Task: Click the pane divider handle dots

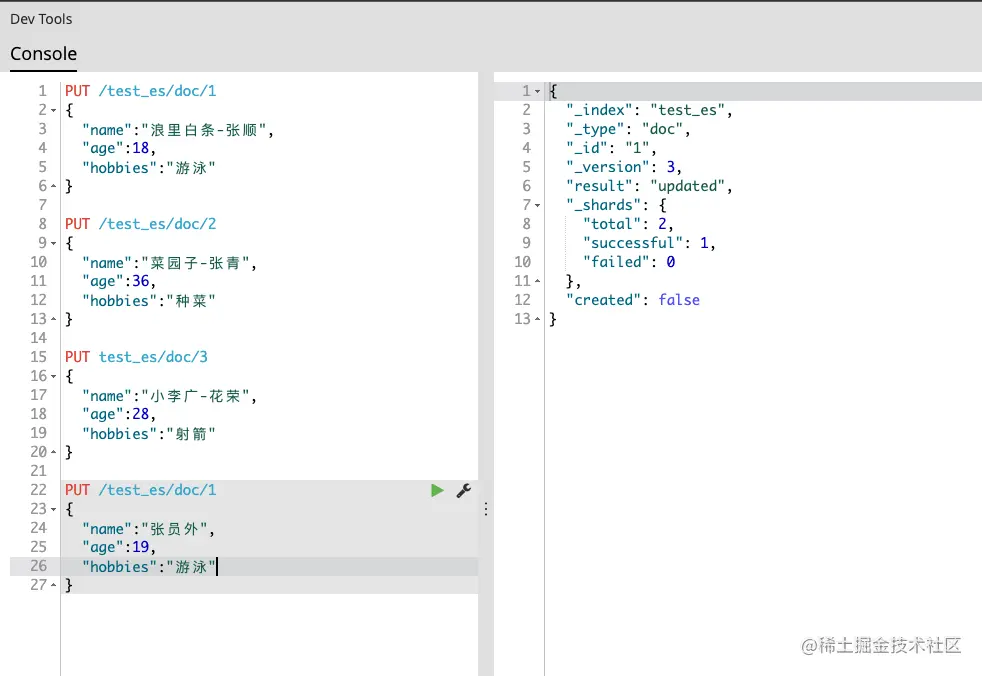Action: pos(486,509)
